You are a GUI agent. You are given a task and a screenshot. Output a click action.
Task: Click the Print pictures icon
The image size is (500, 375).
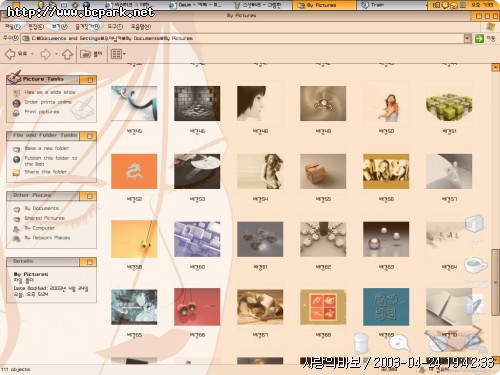tap(16, 113)
